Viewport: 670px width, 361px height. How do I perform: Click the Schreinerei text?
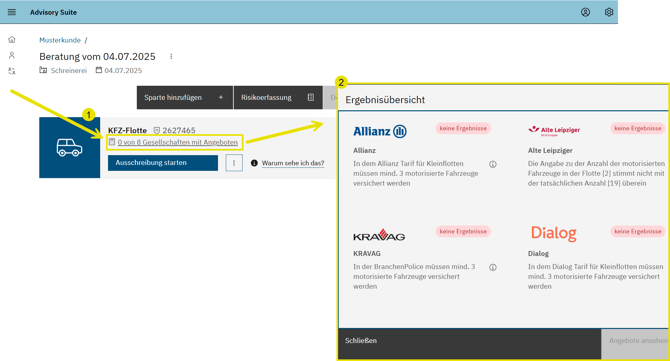click(x=69, y=70)
